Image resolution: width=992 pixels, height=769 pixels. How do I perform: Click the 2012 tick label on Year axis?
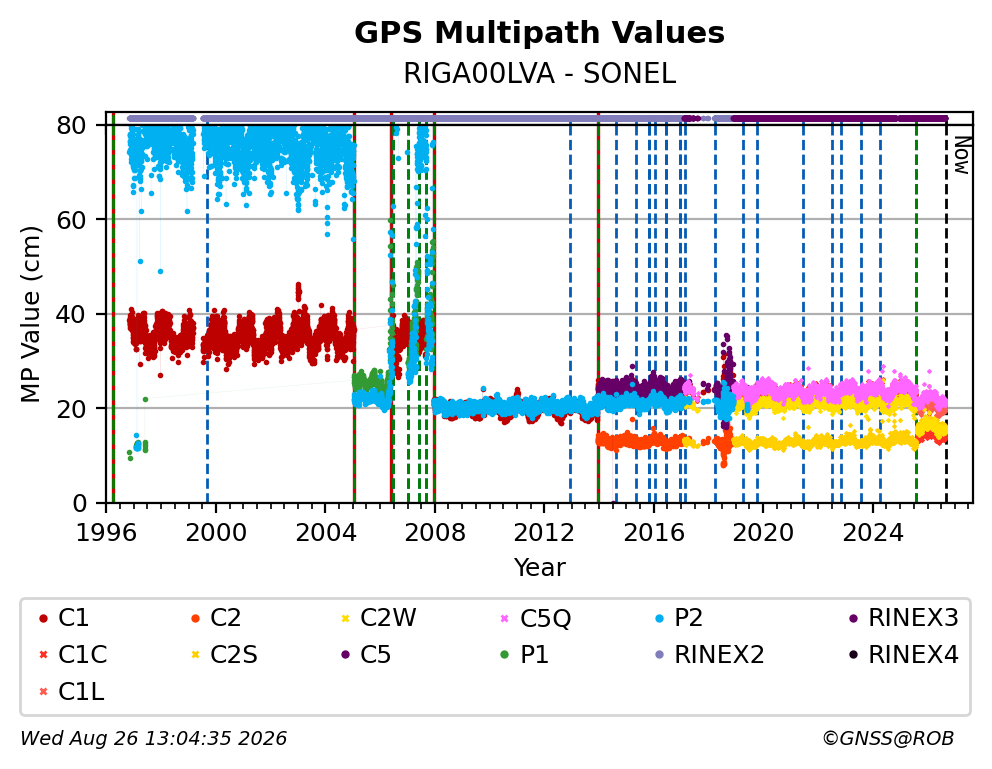pos(543,533)
